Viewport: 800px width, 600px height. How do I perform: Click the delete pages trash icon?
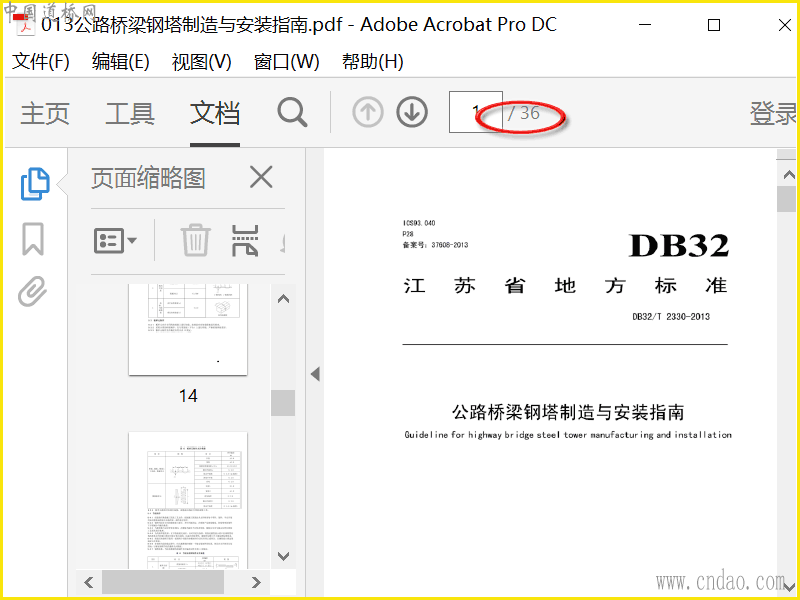tap(195, 240)
